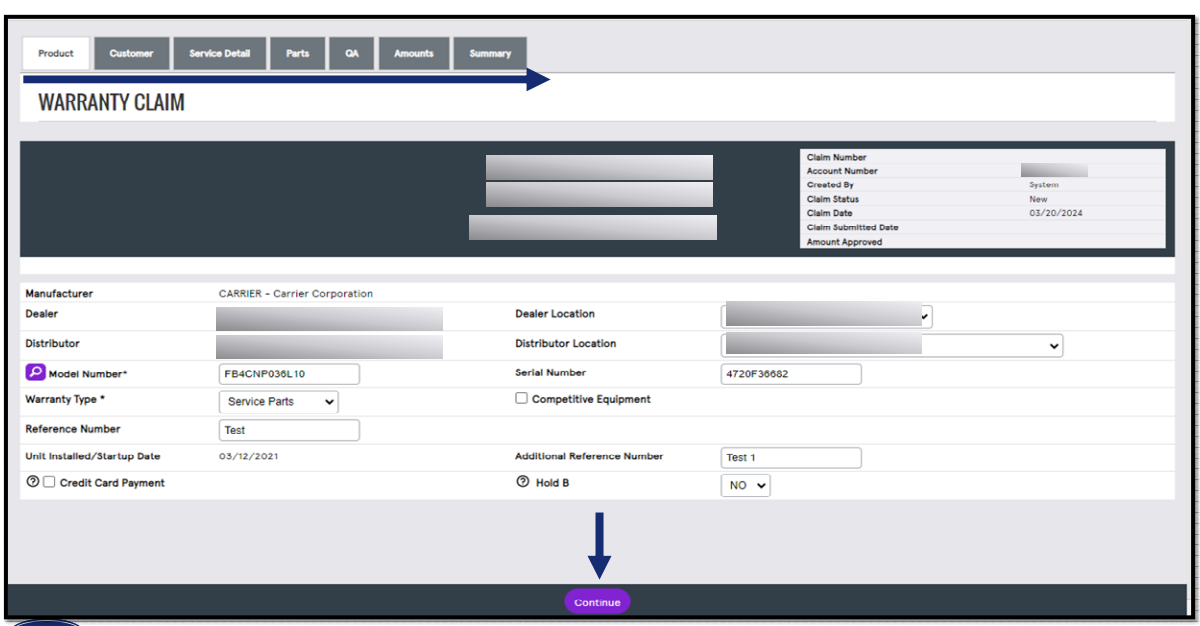
Task: Open the Service Detail tab
Action: click(220, 52)
